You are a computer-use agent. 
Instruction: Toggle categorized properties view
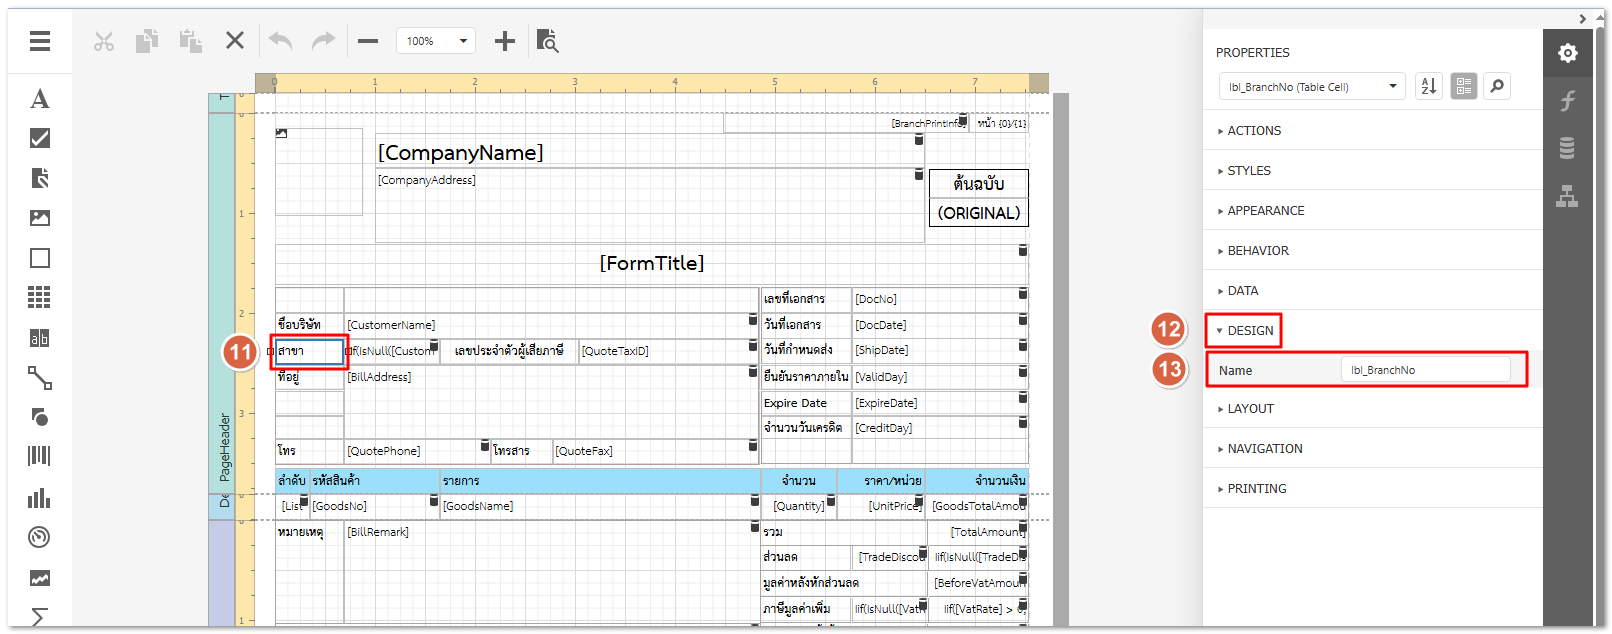pos(1464,87)
